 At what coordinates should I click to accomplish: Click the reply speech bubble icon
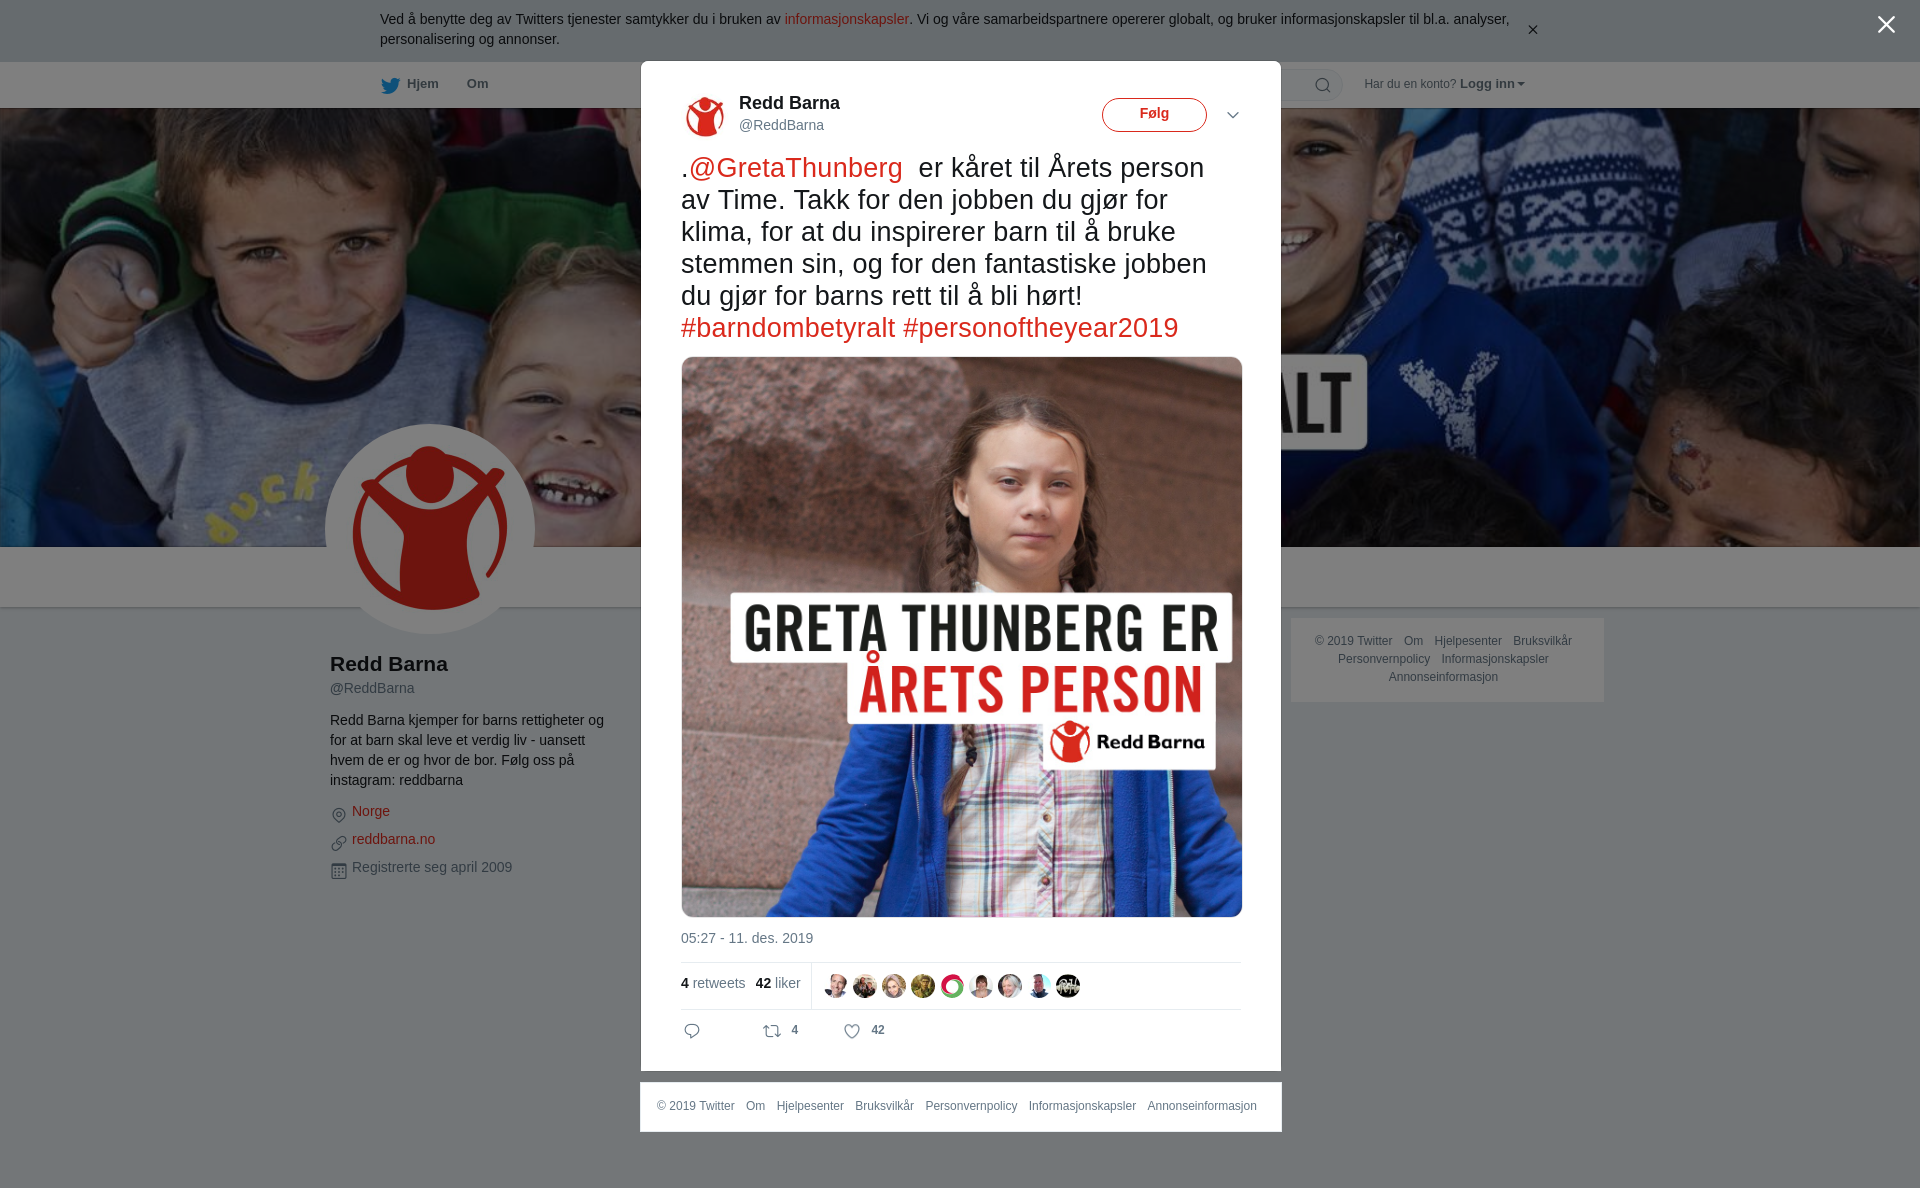(x=692, y=1031)
